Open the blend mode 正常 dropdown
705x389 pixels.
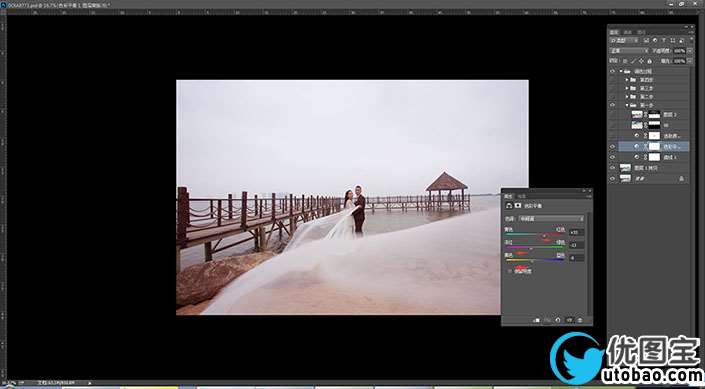coord(629,50)
